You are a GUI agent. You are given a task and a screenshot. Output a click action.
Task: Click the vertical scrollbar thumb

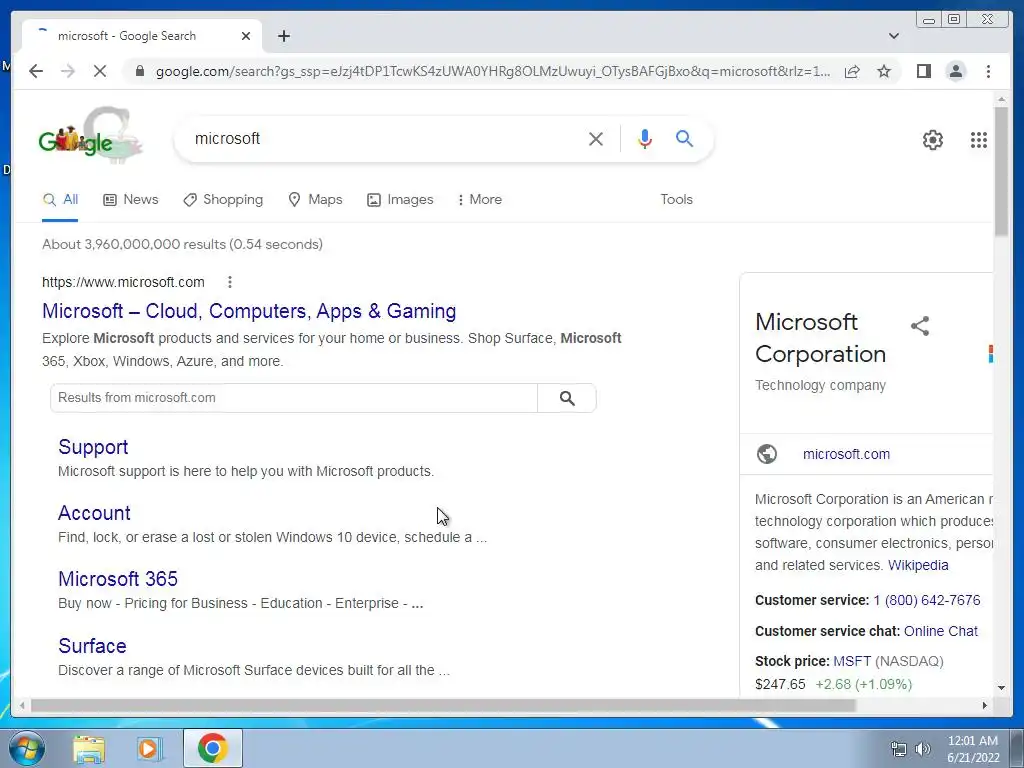click(x=1001, y=171)
